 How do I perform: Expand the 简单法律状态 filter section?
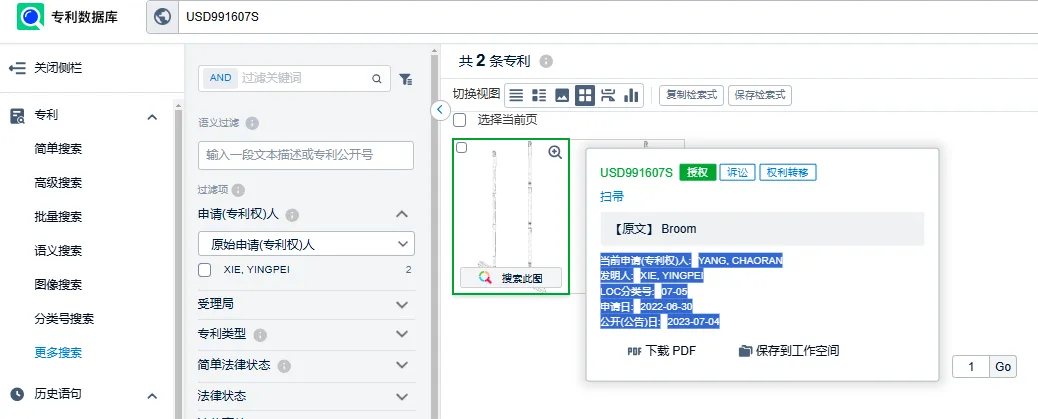click(402, 365)
